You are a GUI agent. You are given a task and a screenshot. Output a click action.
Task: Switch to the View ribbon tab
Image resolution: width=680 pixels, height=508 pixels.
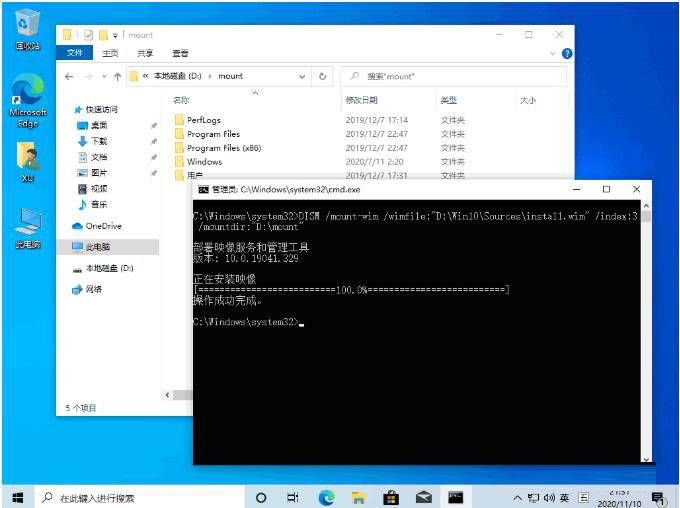[180, 53]
